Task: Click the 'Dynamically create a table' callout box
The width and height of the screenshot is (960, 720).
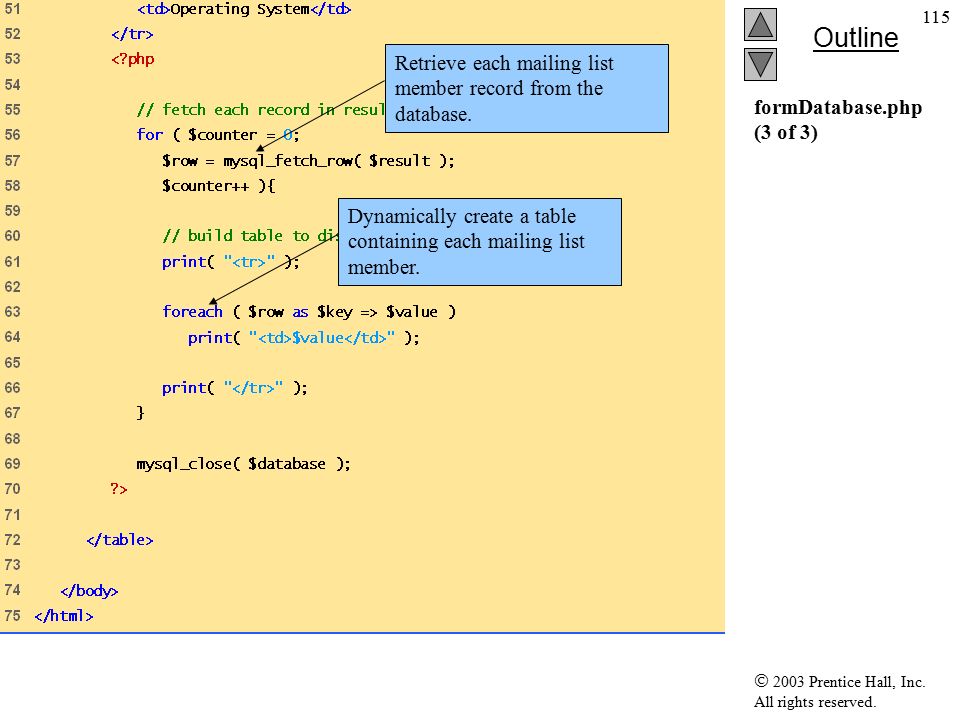Action: click(x=479, y=242)
